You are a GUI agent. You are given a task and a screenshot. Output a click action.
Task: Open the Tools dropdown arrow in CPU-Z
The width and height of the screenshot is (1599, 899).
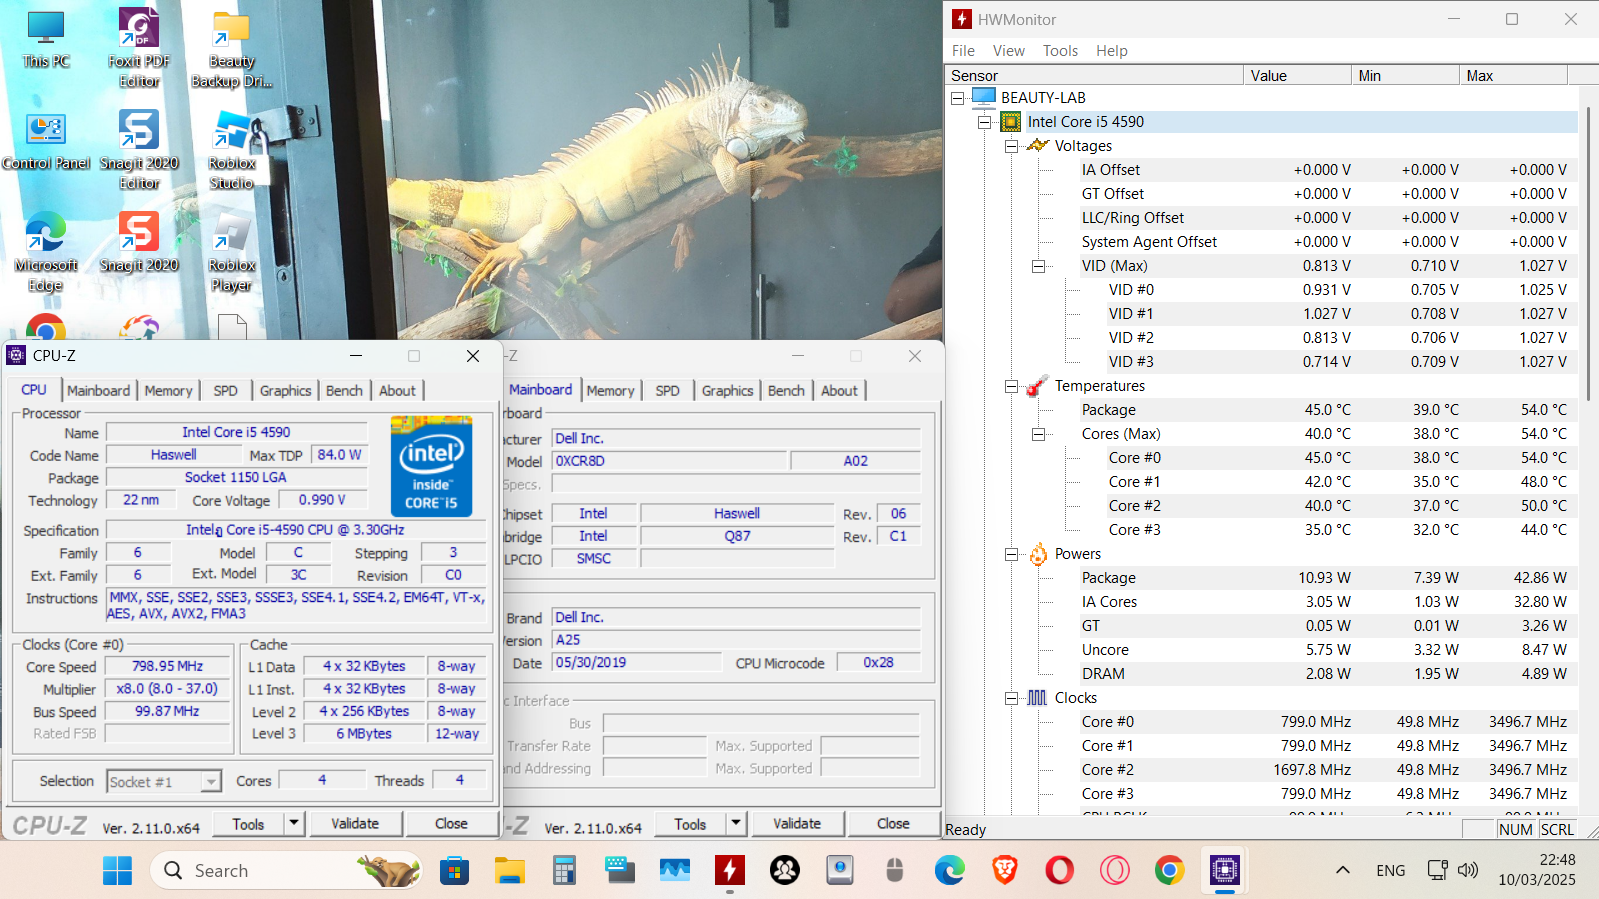coord(294,823)
